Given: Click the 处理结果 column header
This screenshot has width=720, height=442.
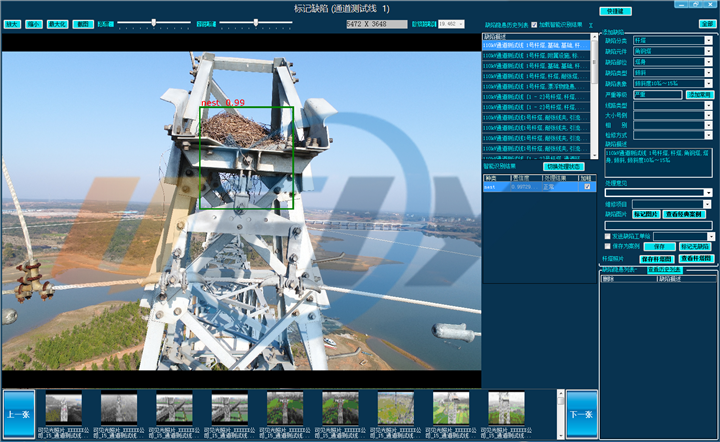Looking at the screenshot, I should tap(560, 178).
